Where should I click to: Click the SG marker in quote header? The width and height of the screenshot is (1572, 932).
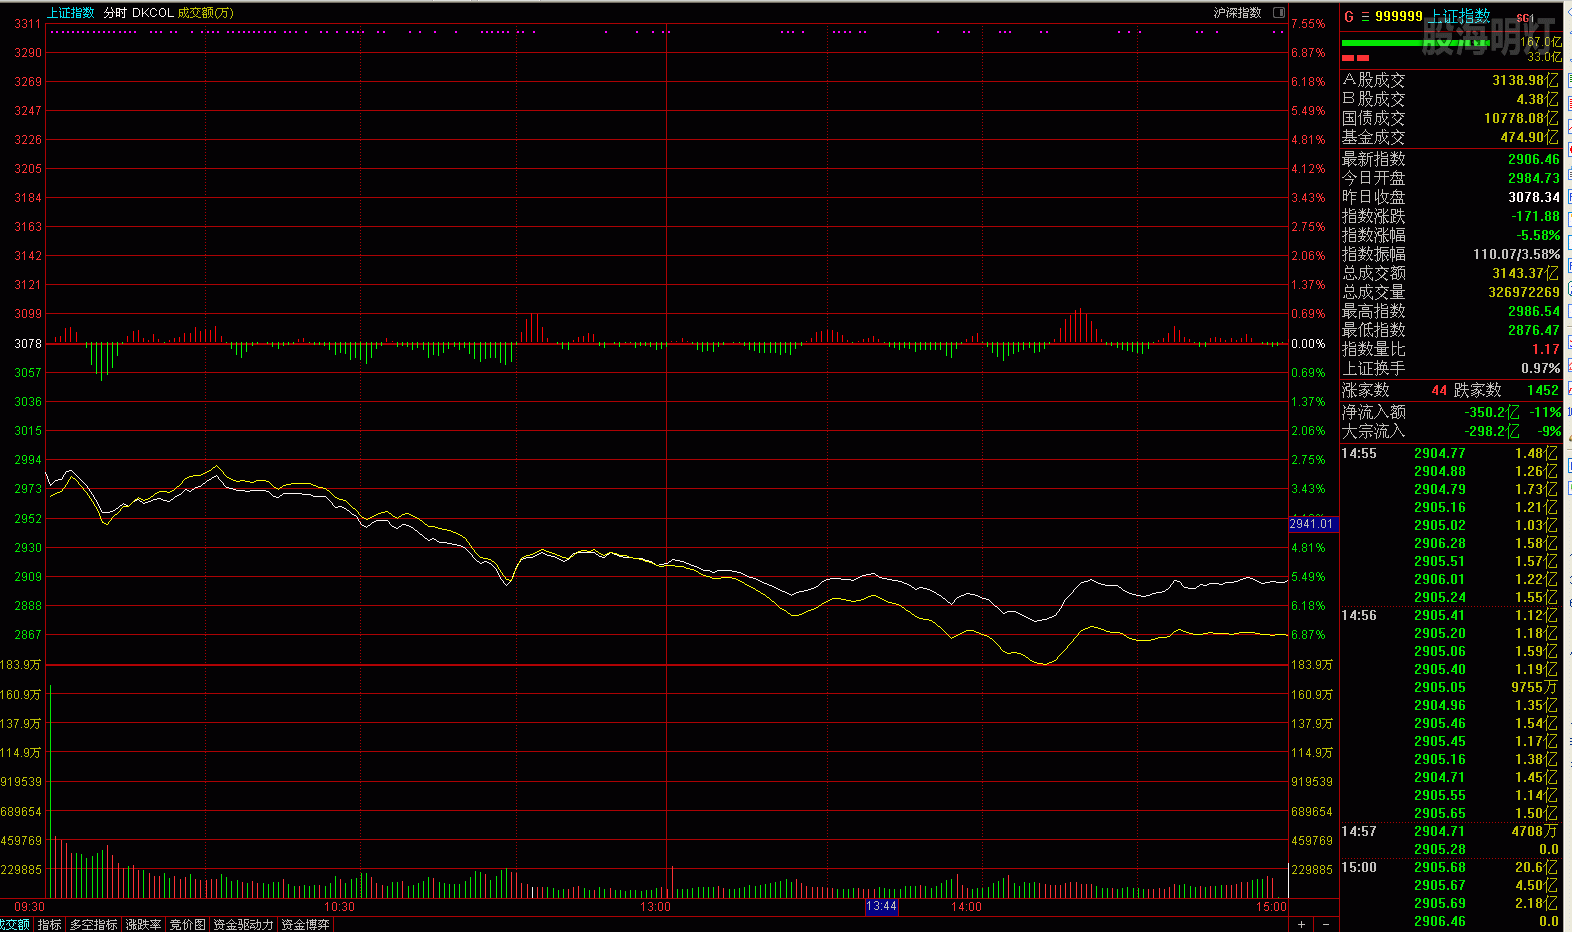[1525, 18]
